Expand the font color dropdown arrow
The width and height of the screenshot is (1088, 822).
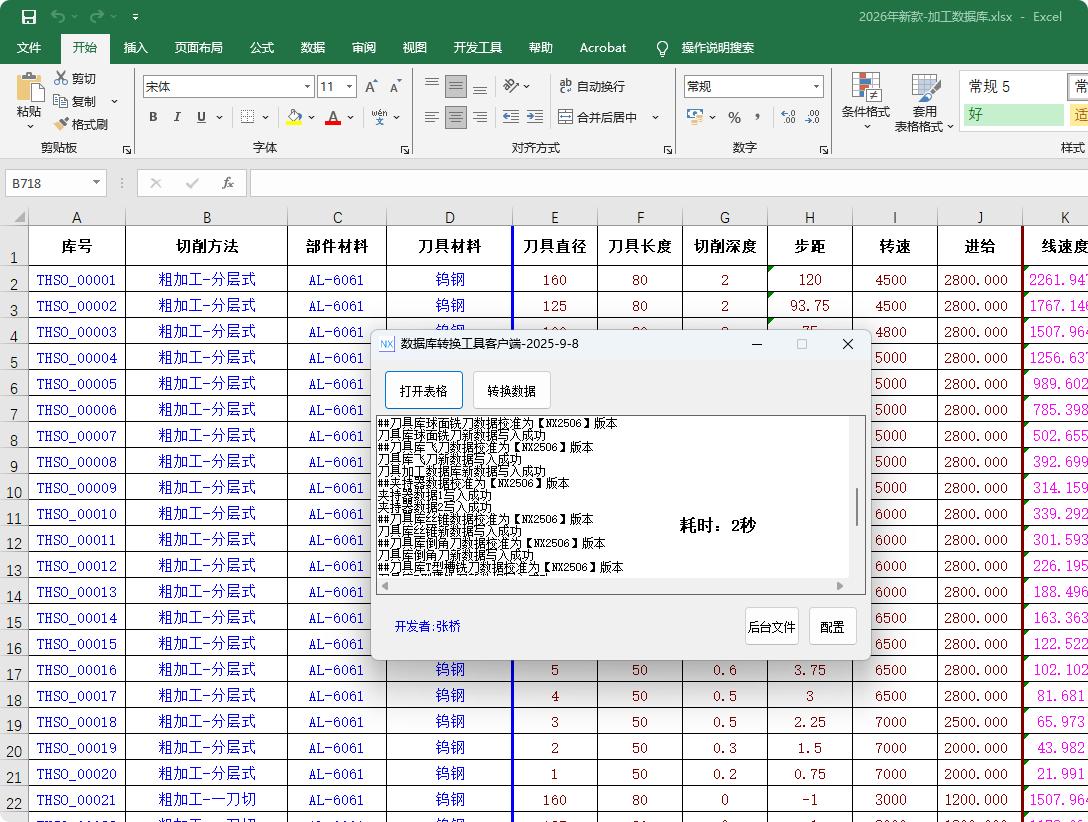coord(350,117)
